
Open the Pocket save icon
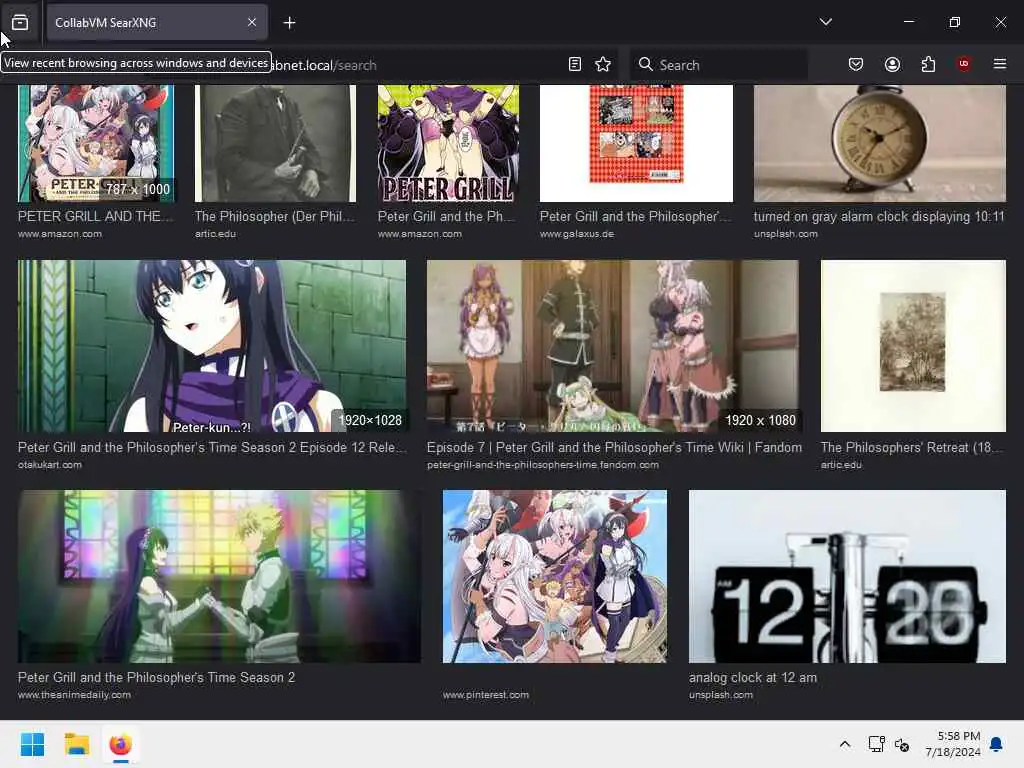tap(856, 64)
